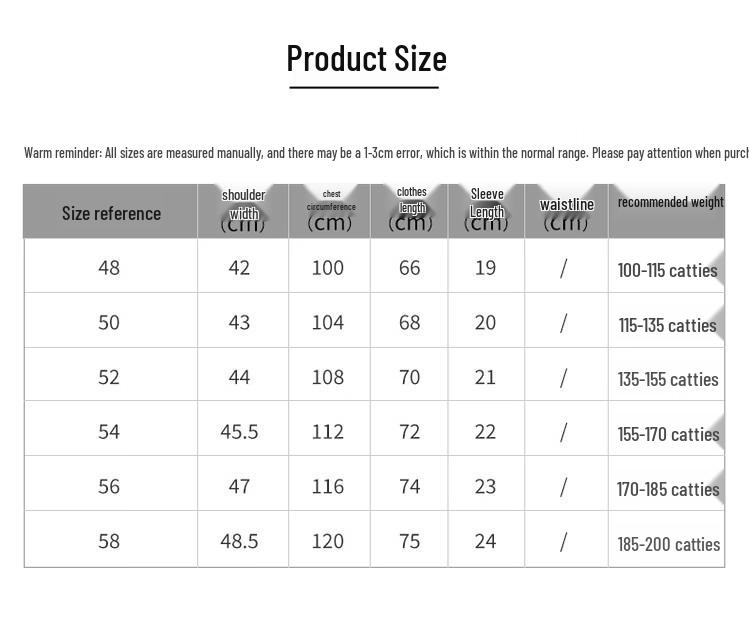The height and width of the screenshot is (619, 749).
Task: Click the shoulder width column header
Action: click(x=243, y=210)
